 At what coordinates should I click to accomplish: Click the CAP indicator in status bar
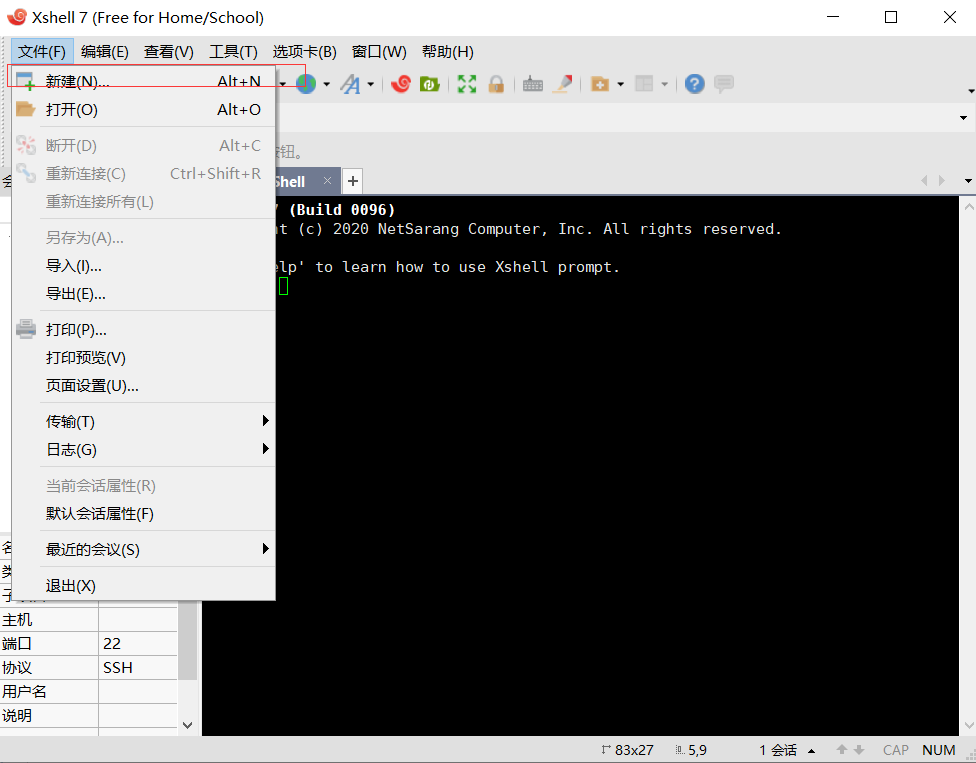click(896, 751)
